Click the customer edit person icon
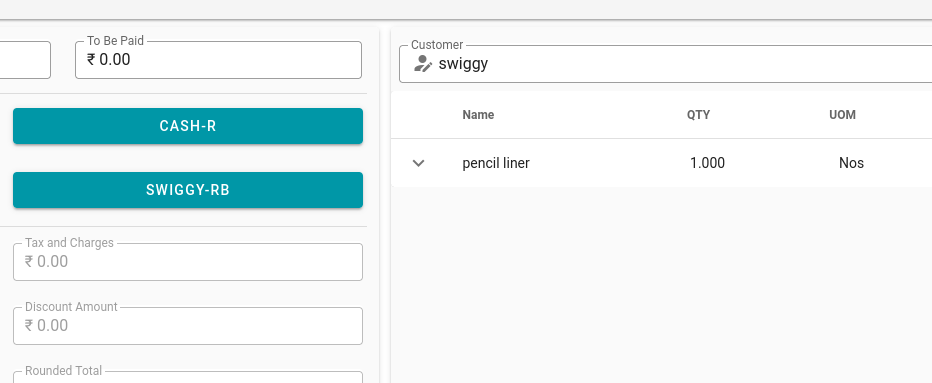 pyautogui.click(x=423, y=64)
